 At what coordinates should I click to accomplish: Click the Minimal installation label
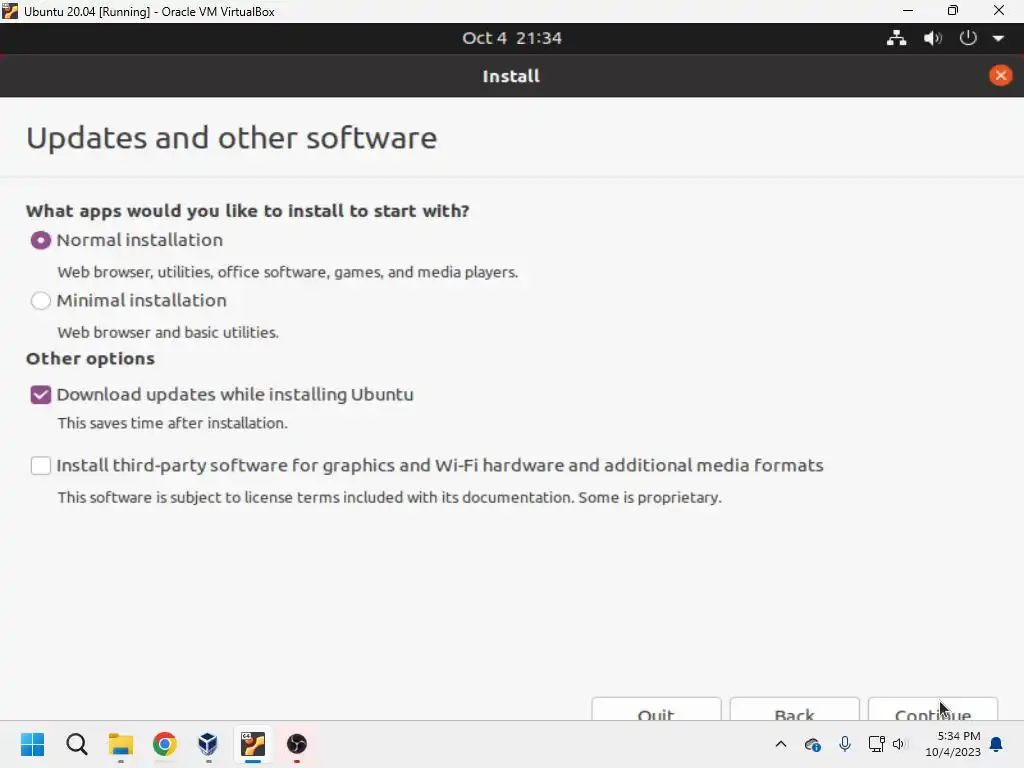142,300
